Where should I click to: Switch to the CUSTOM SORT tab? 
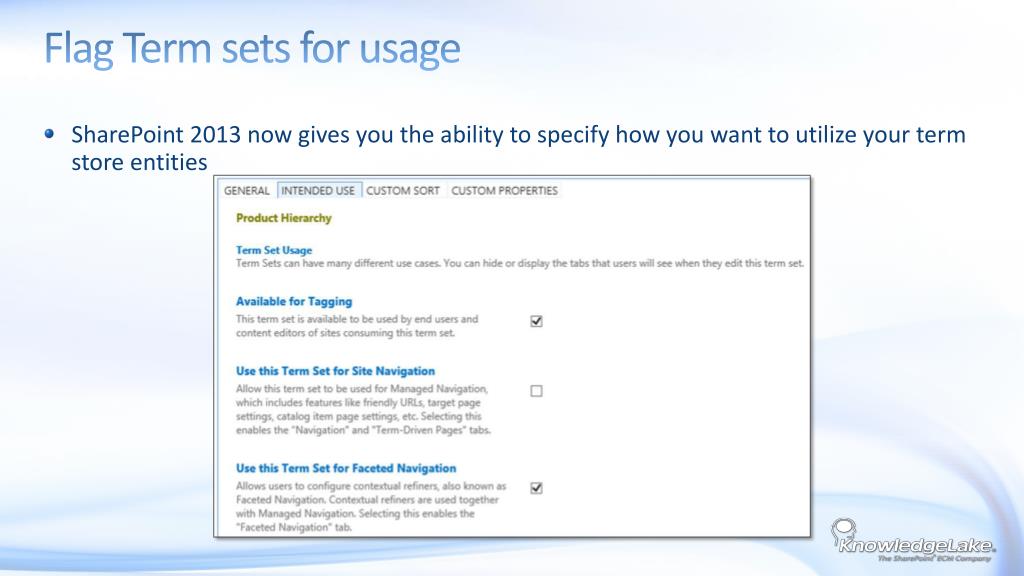(x=402, y=191)
